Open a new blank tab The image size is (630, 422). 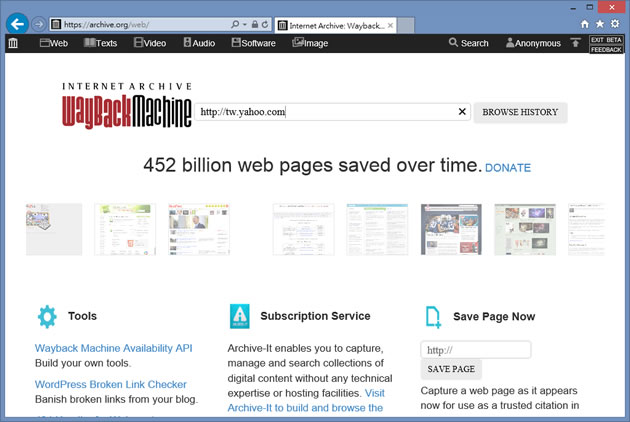406,25
